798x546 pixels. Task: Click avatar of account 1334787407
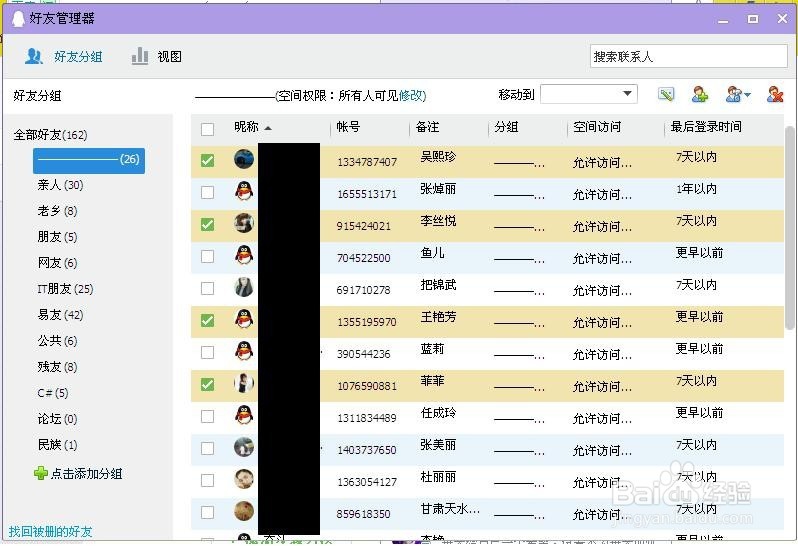pyautogui.click(x=244, y=159)
